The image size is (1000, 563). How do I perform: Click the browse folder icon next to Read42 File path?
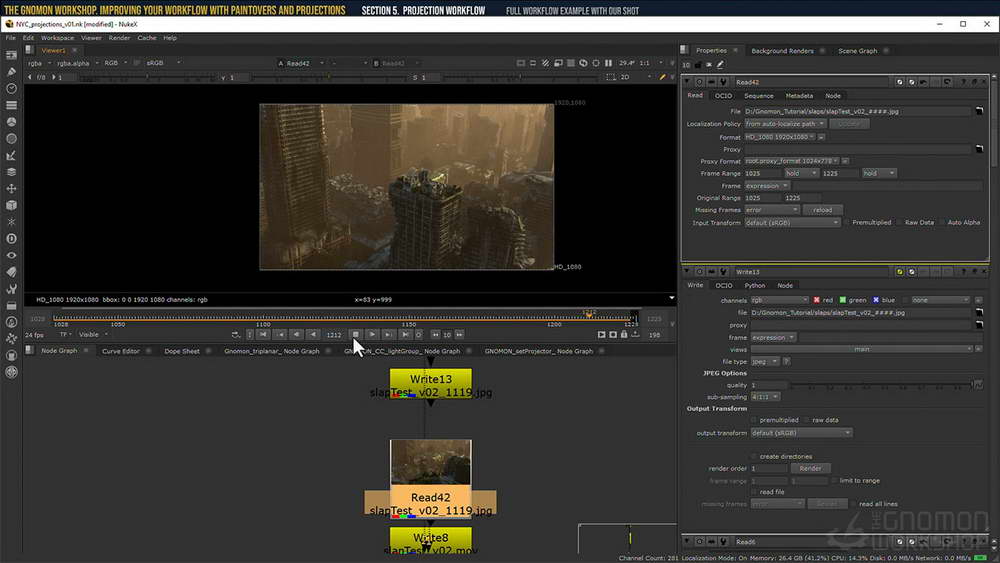979,111
